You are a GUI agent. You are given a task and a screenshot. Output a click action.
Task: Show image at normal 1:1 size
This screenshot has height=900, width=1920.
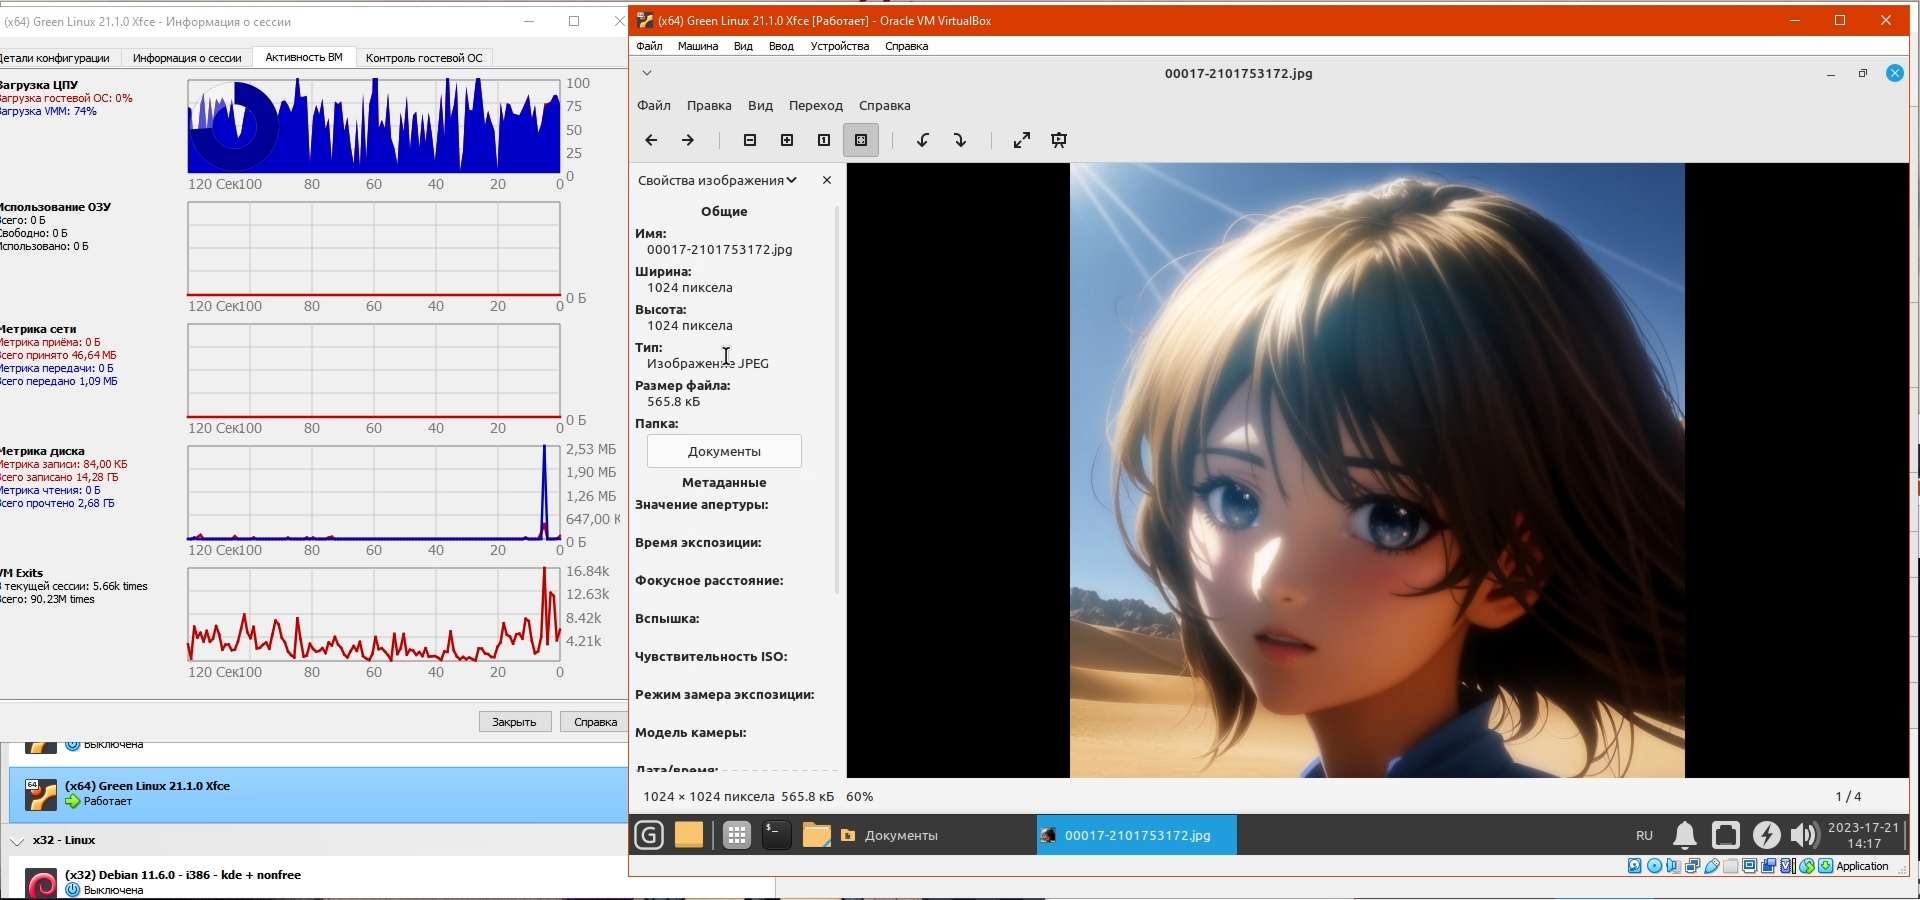point(824,140)
